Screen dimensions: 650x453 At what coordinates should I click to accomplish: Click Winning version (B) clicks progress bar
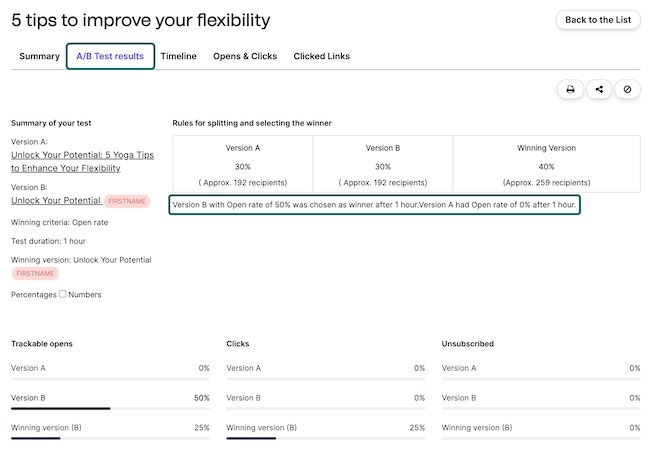click(326, 438)
